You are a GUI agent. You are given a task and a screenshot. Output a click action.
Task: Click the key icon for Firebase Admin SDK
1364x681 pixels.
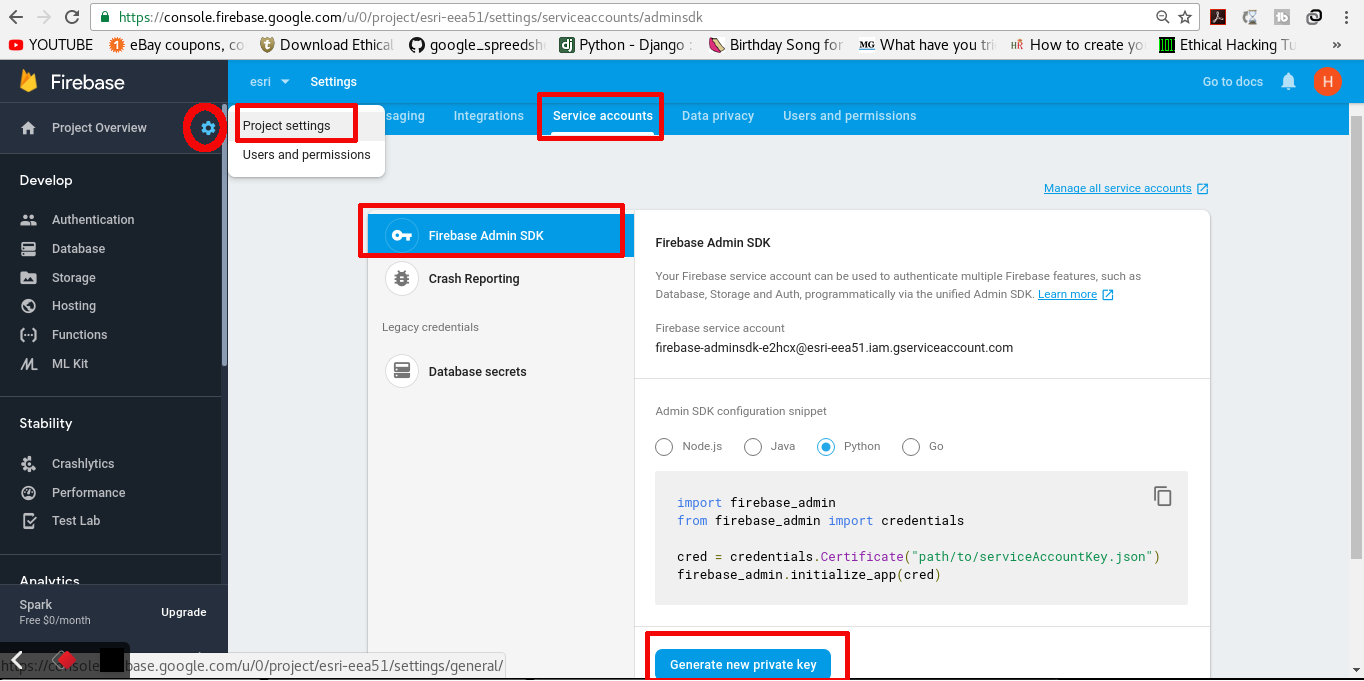click(x=402, y=236)
